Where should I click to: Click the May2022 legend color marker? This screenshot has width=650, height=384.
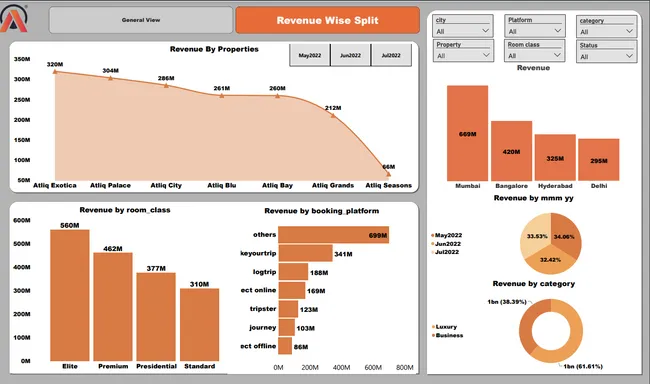[x=433, y=235]
